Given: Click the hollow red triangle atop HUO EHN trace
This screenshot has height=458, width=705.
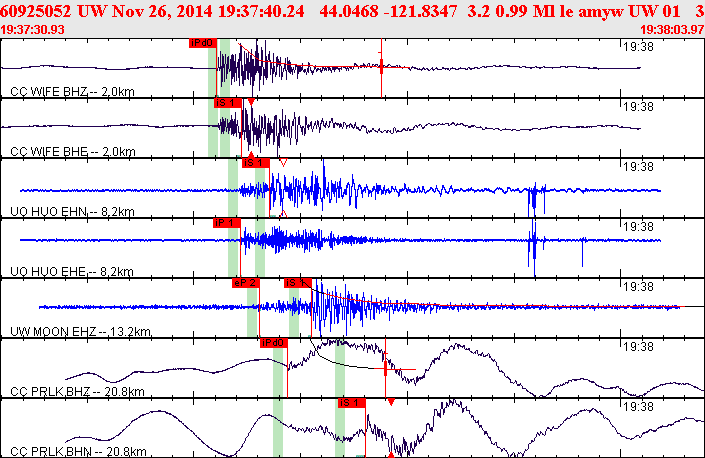Looking at the screenshot, I should click(283, 162).
